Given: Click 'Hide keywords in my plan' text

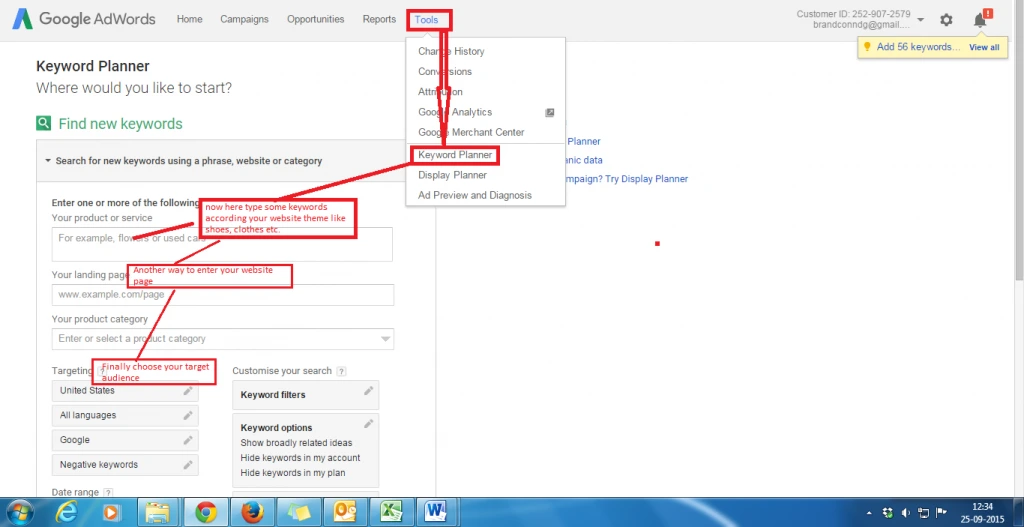Looking at the screenshot, I should click(293, 473).
